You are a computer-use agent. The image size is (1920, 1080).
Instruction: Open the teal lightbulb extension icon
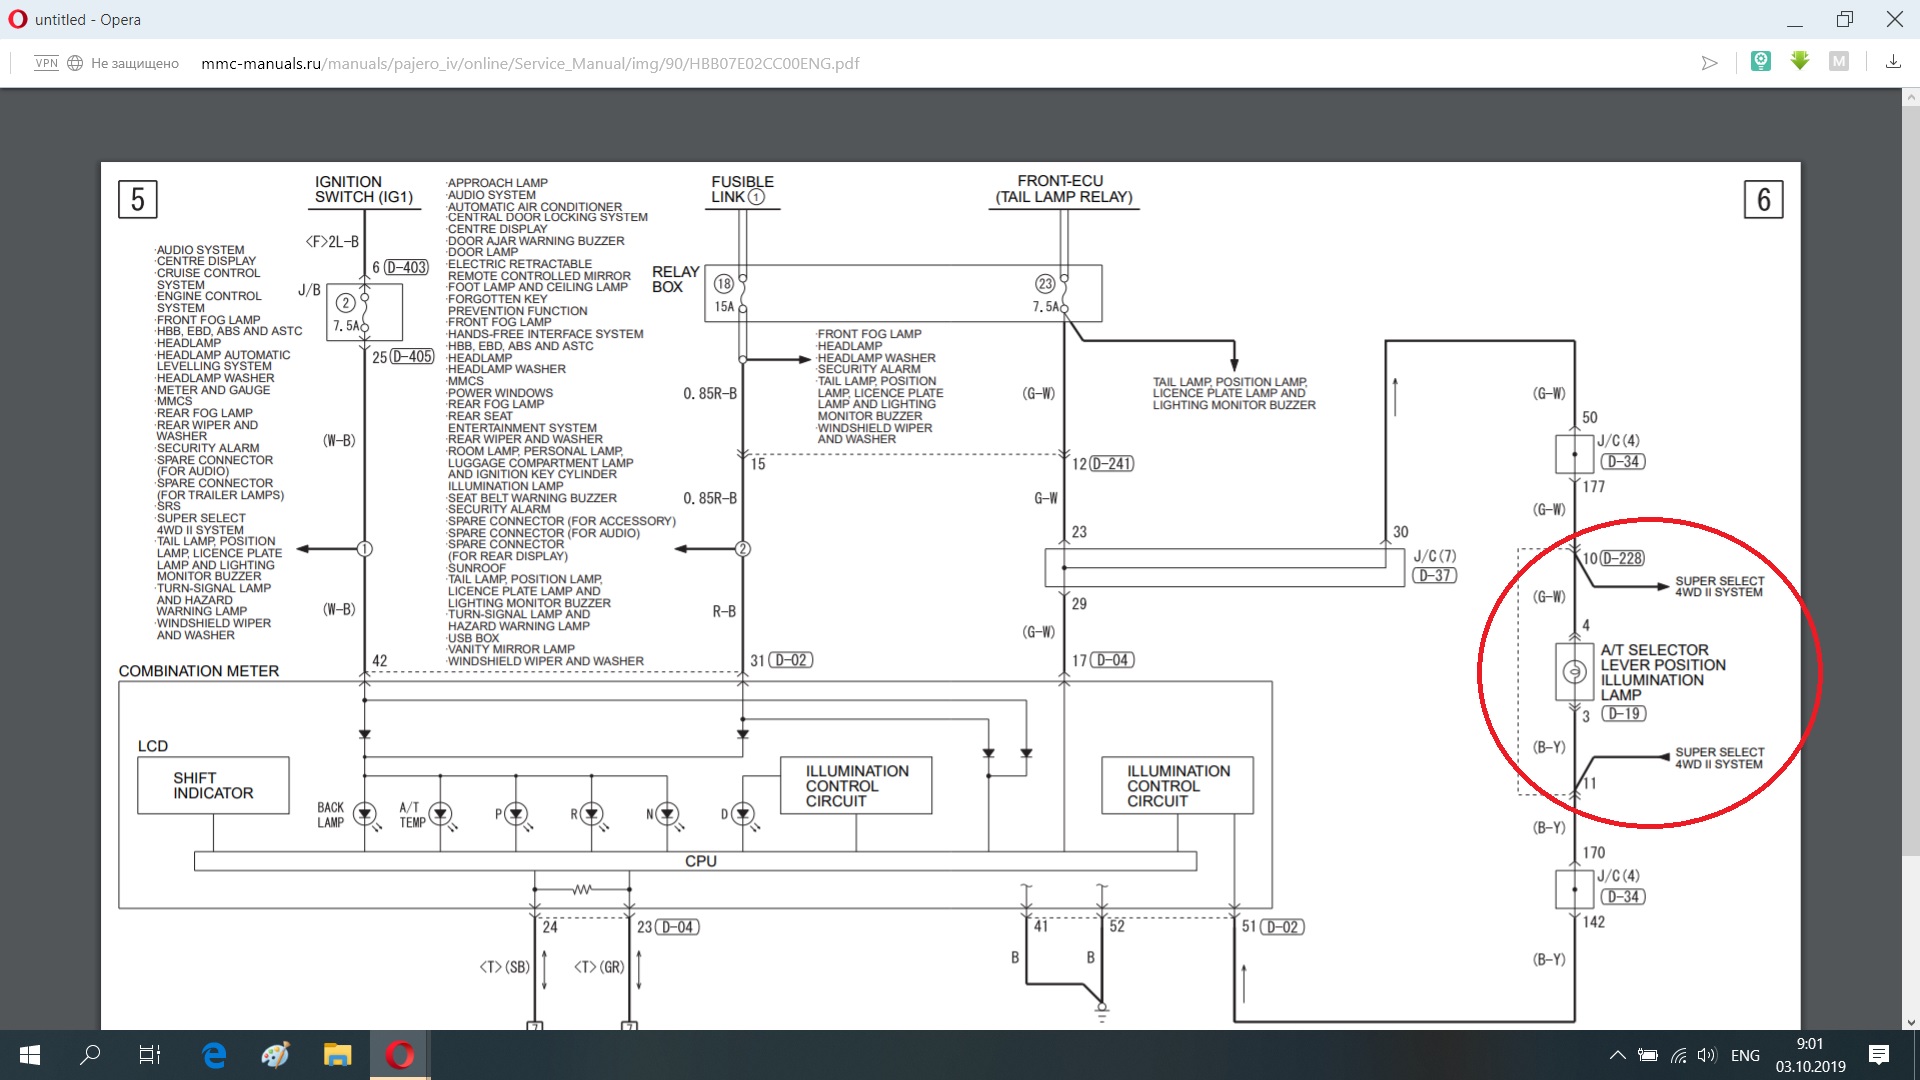pyautogui.click(x=1761, y=62)
